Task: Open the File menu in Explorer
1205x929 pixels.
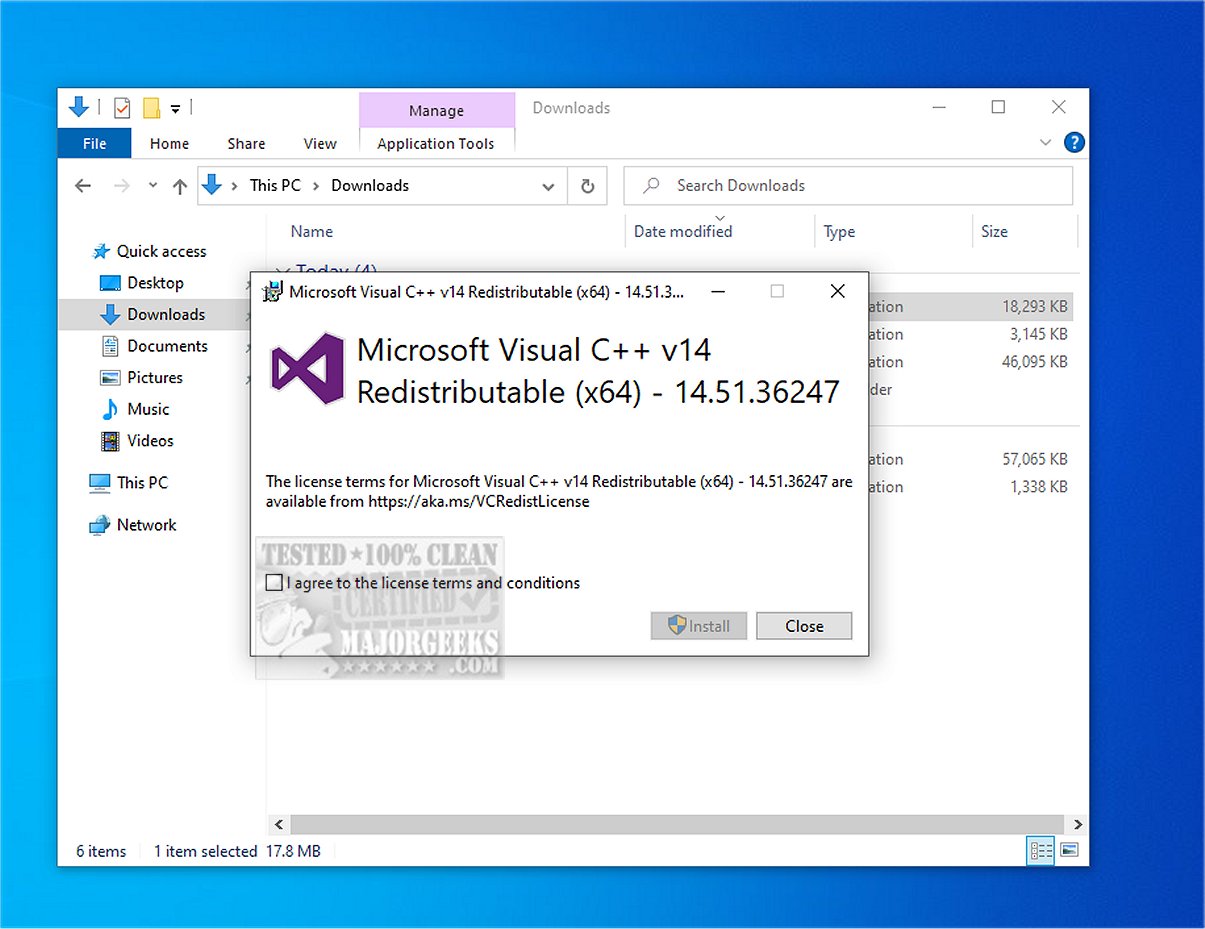Action: pyautogui.click(x=95, y=143)
